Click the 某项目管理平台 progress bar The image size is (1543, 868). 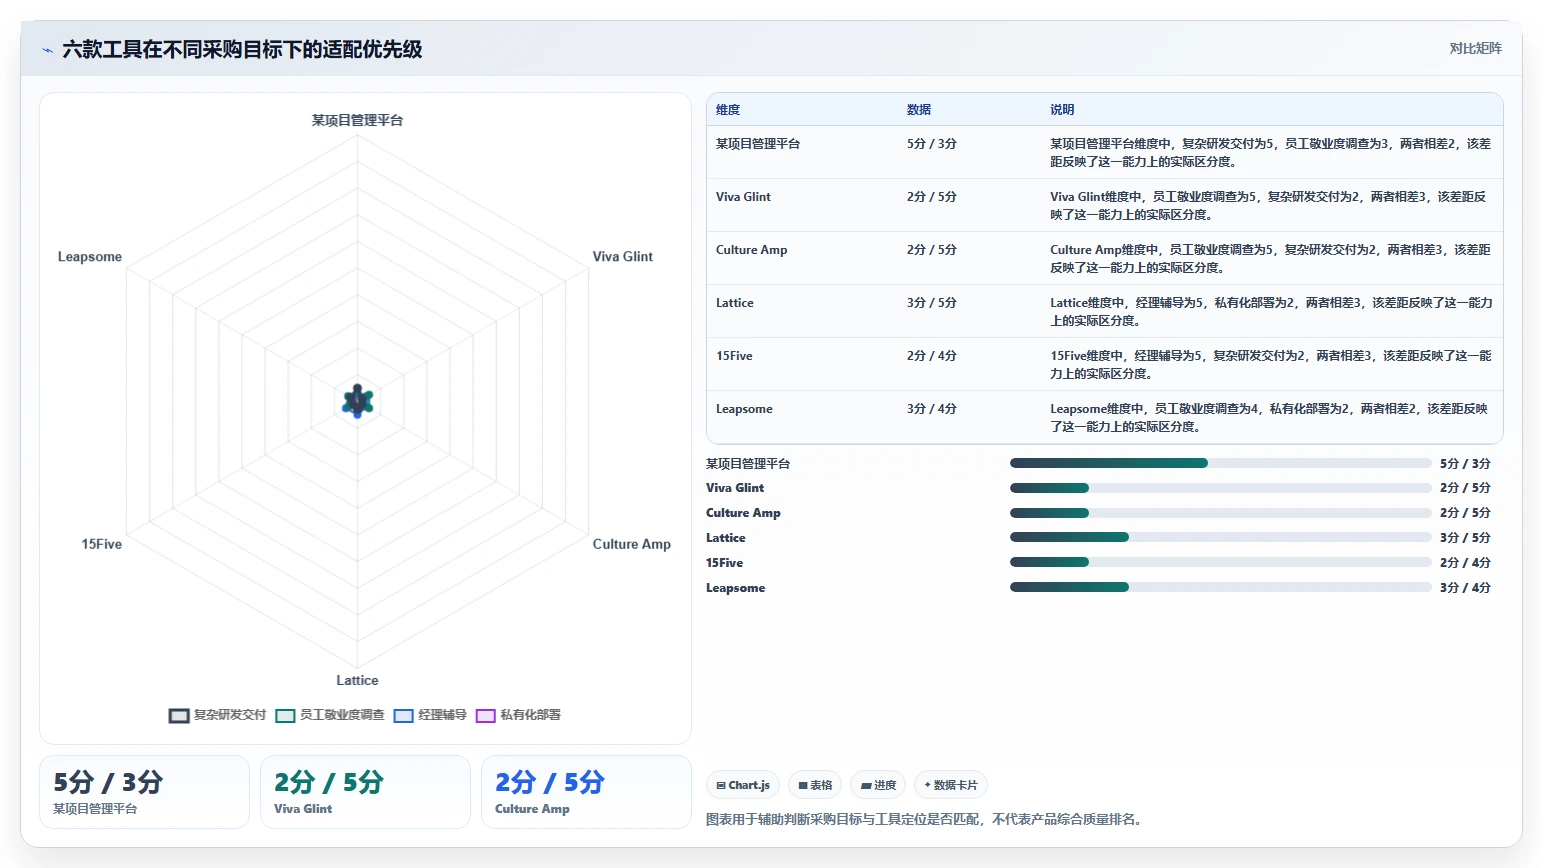[x=1221, y=463]
